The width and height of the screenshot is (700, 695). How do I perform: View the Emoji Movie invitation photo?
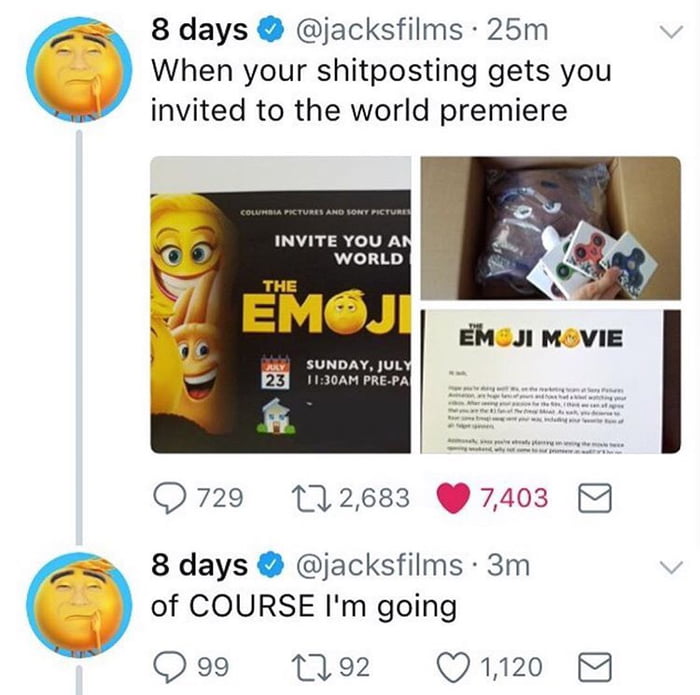point(280,305)
